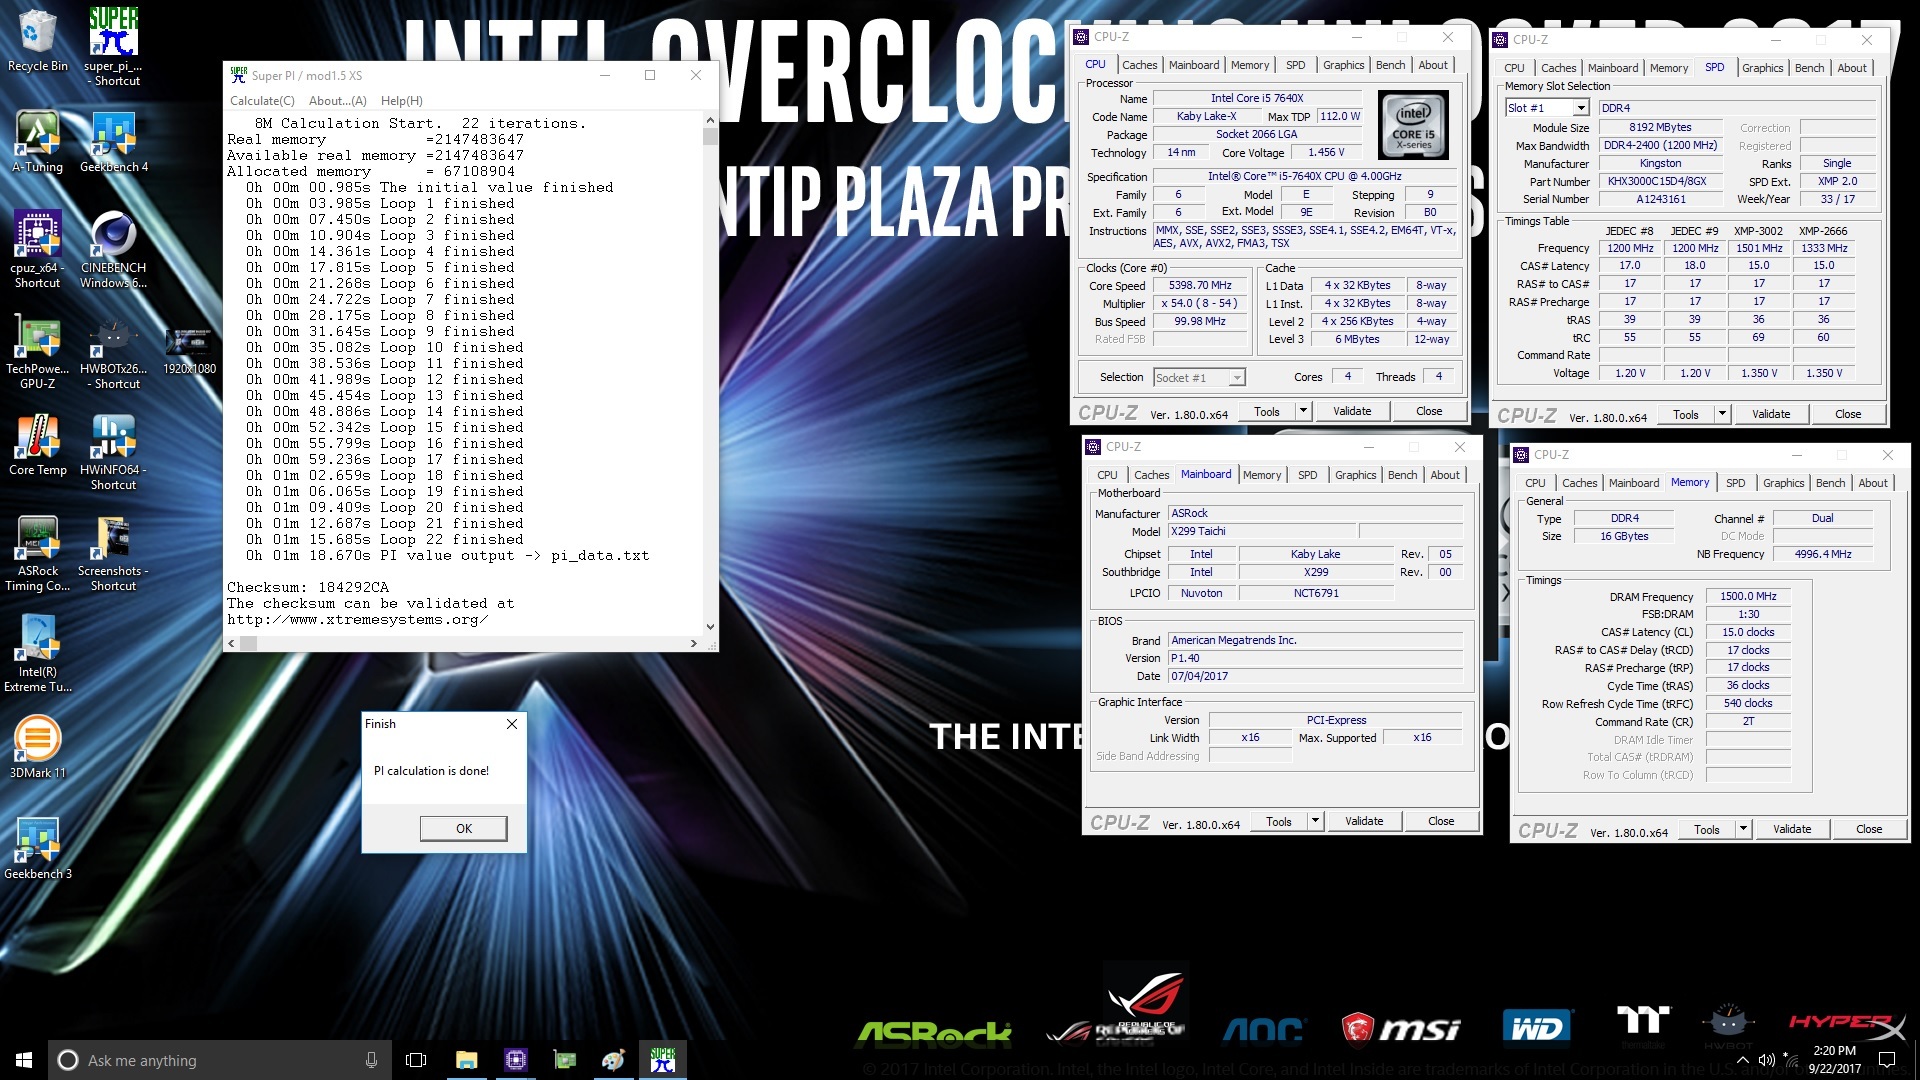
Task: Open CINEBENCH Windows desktop icon
Action: pyautogui.click(x=113, y=250)
